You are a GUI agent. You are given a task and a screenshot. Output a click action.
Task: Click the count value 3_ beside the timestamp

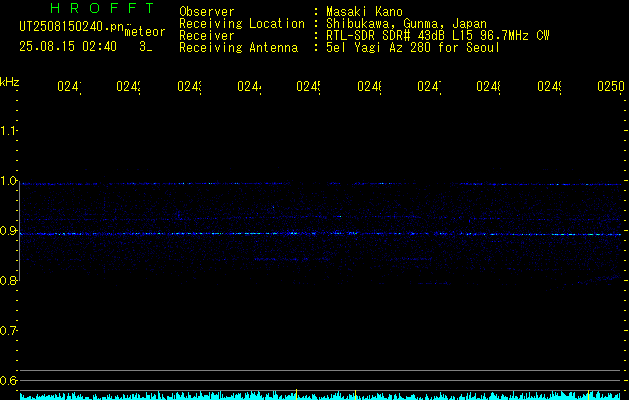click(145, 47)
